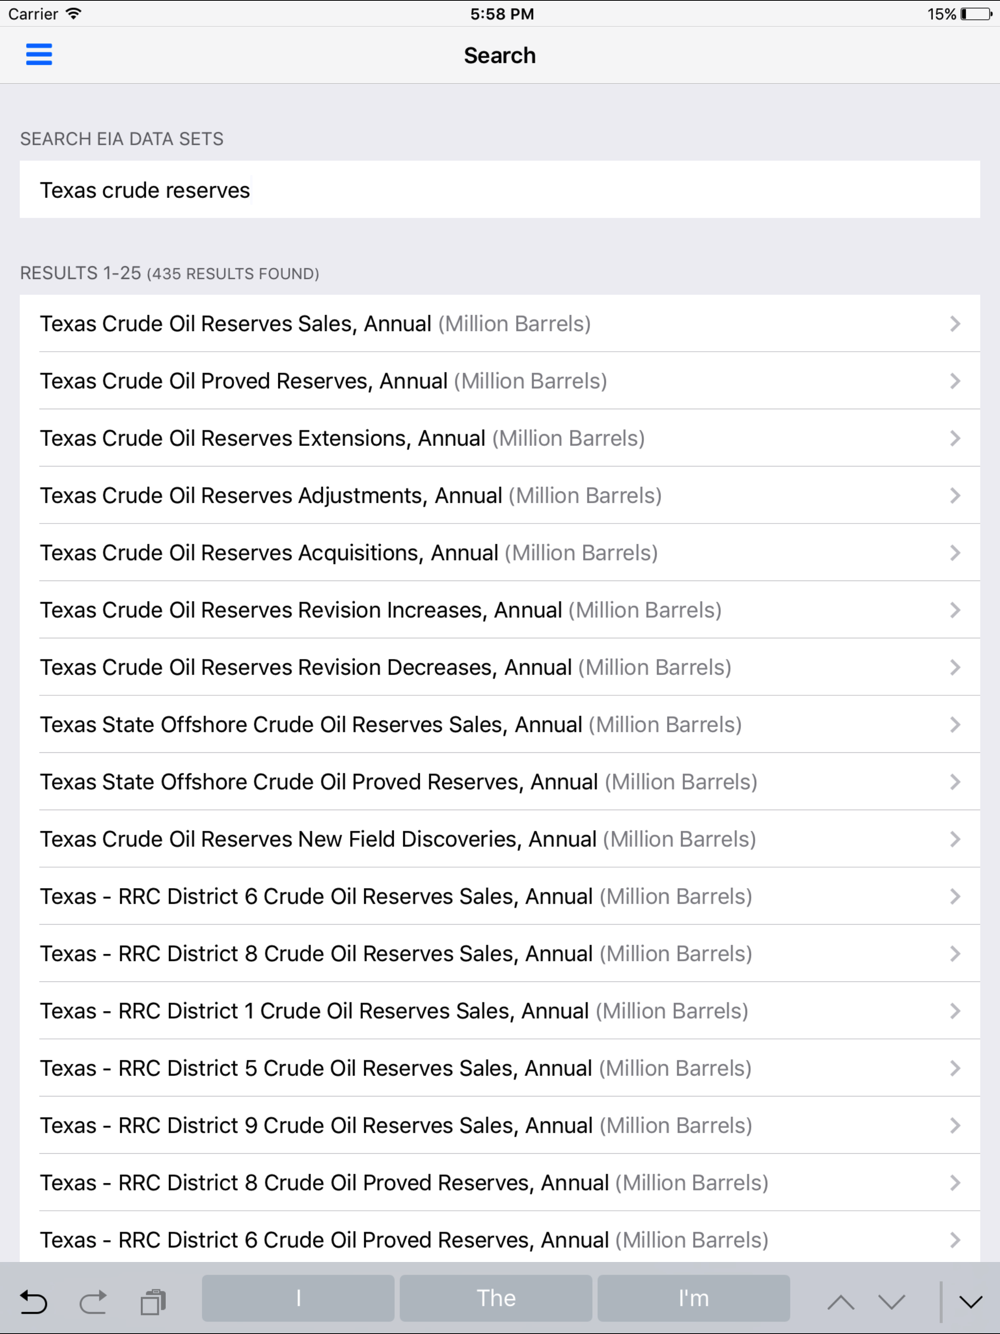This screenshot has height=1334, width=1000.
Task: Choose the 'I' keyboard suggestion
Action: tap(298, 1298)
